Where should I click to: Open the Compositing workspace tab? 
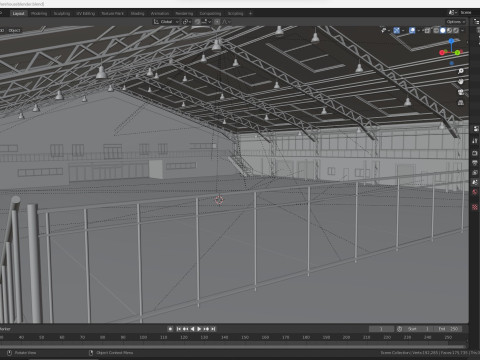[x=210, y=13]
